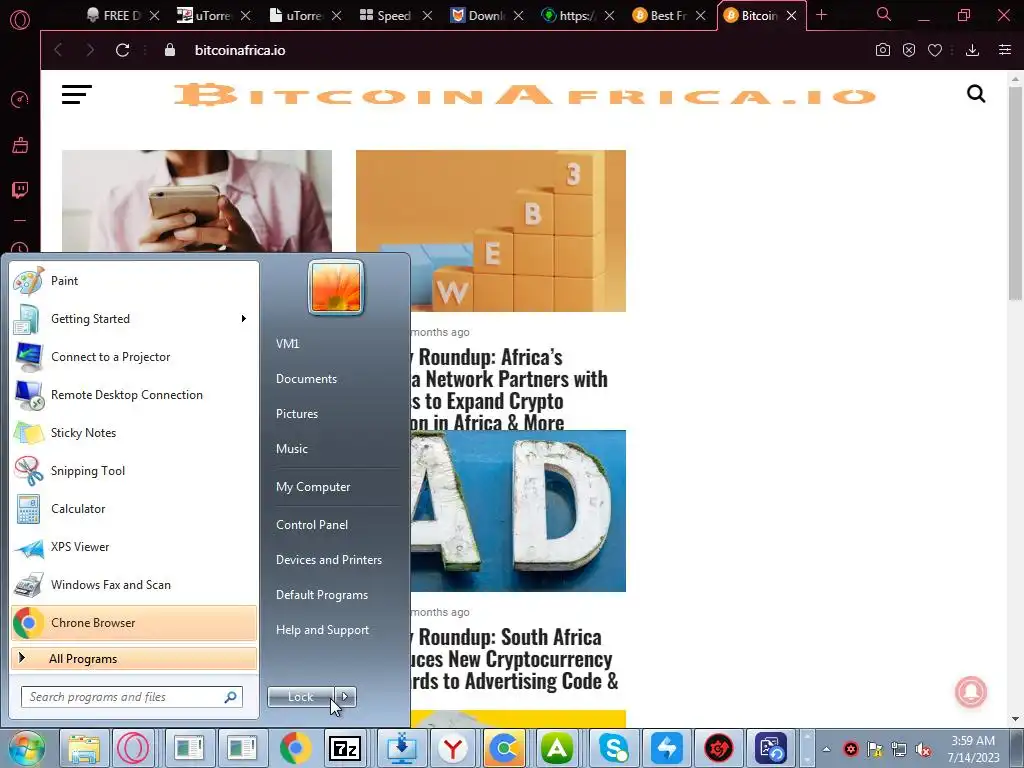1024x768 pixels.
Task: Reload the bitcoinafrica.io page
Action: pos(122,50)
